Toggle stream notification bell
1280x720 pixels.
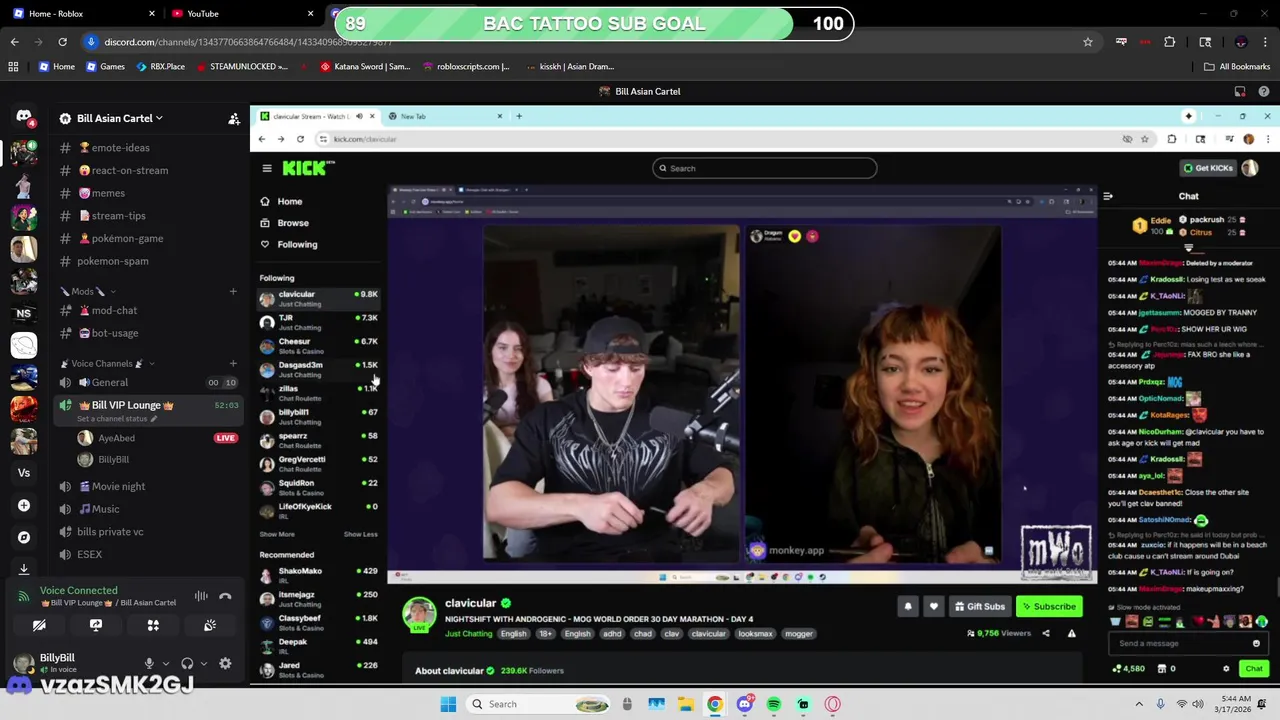point(908,606)
